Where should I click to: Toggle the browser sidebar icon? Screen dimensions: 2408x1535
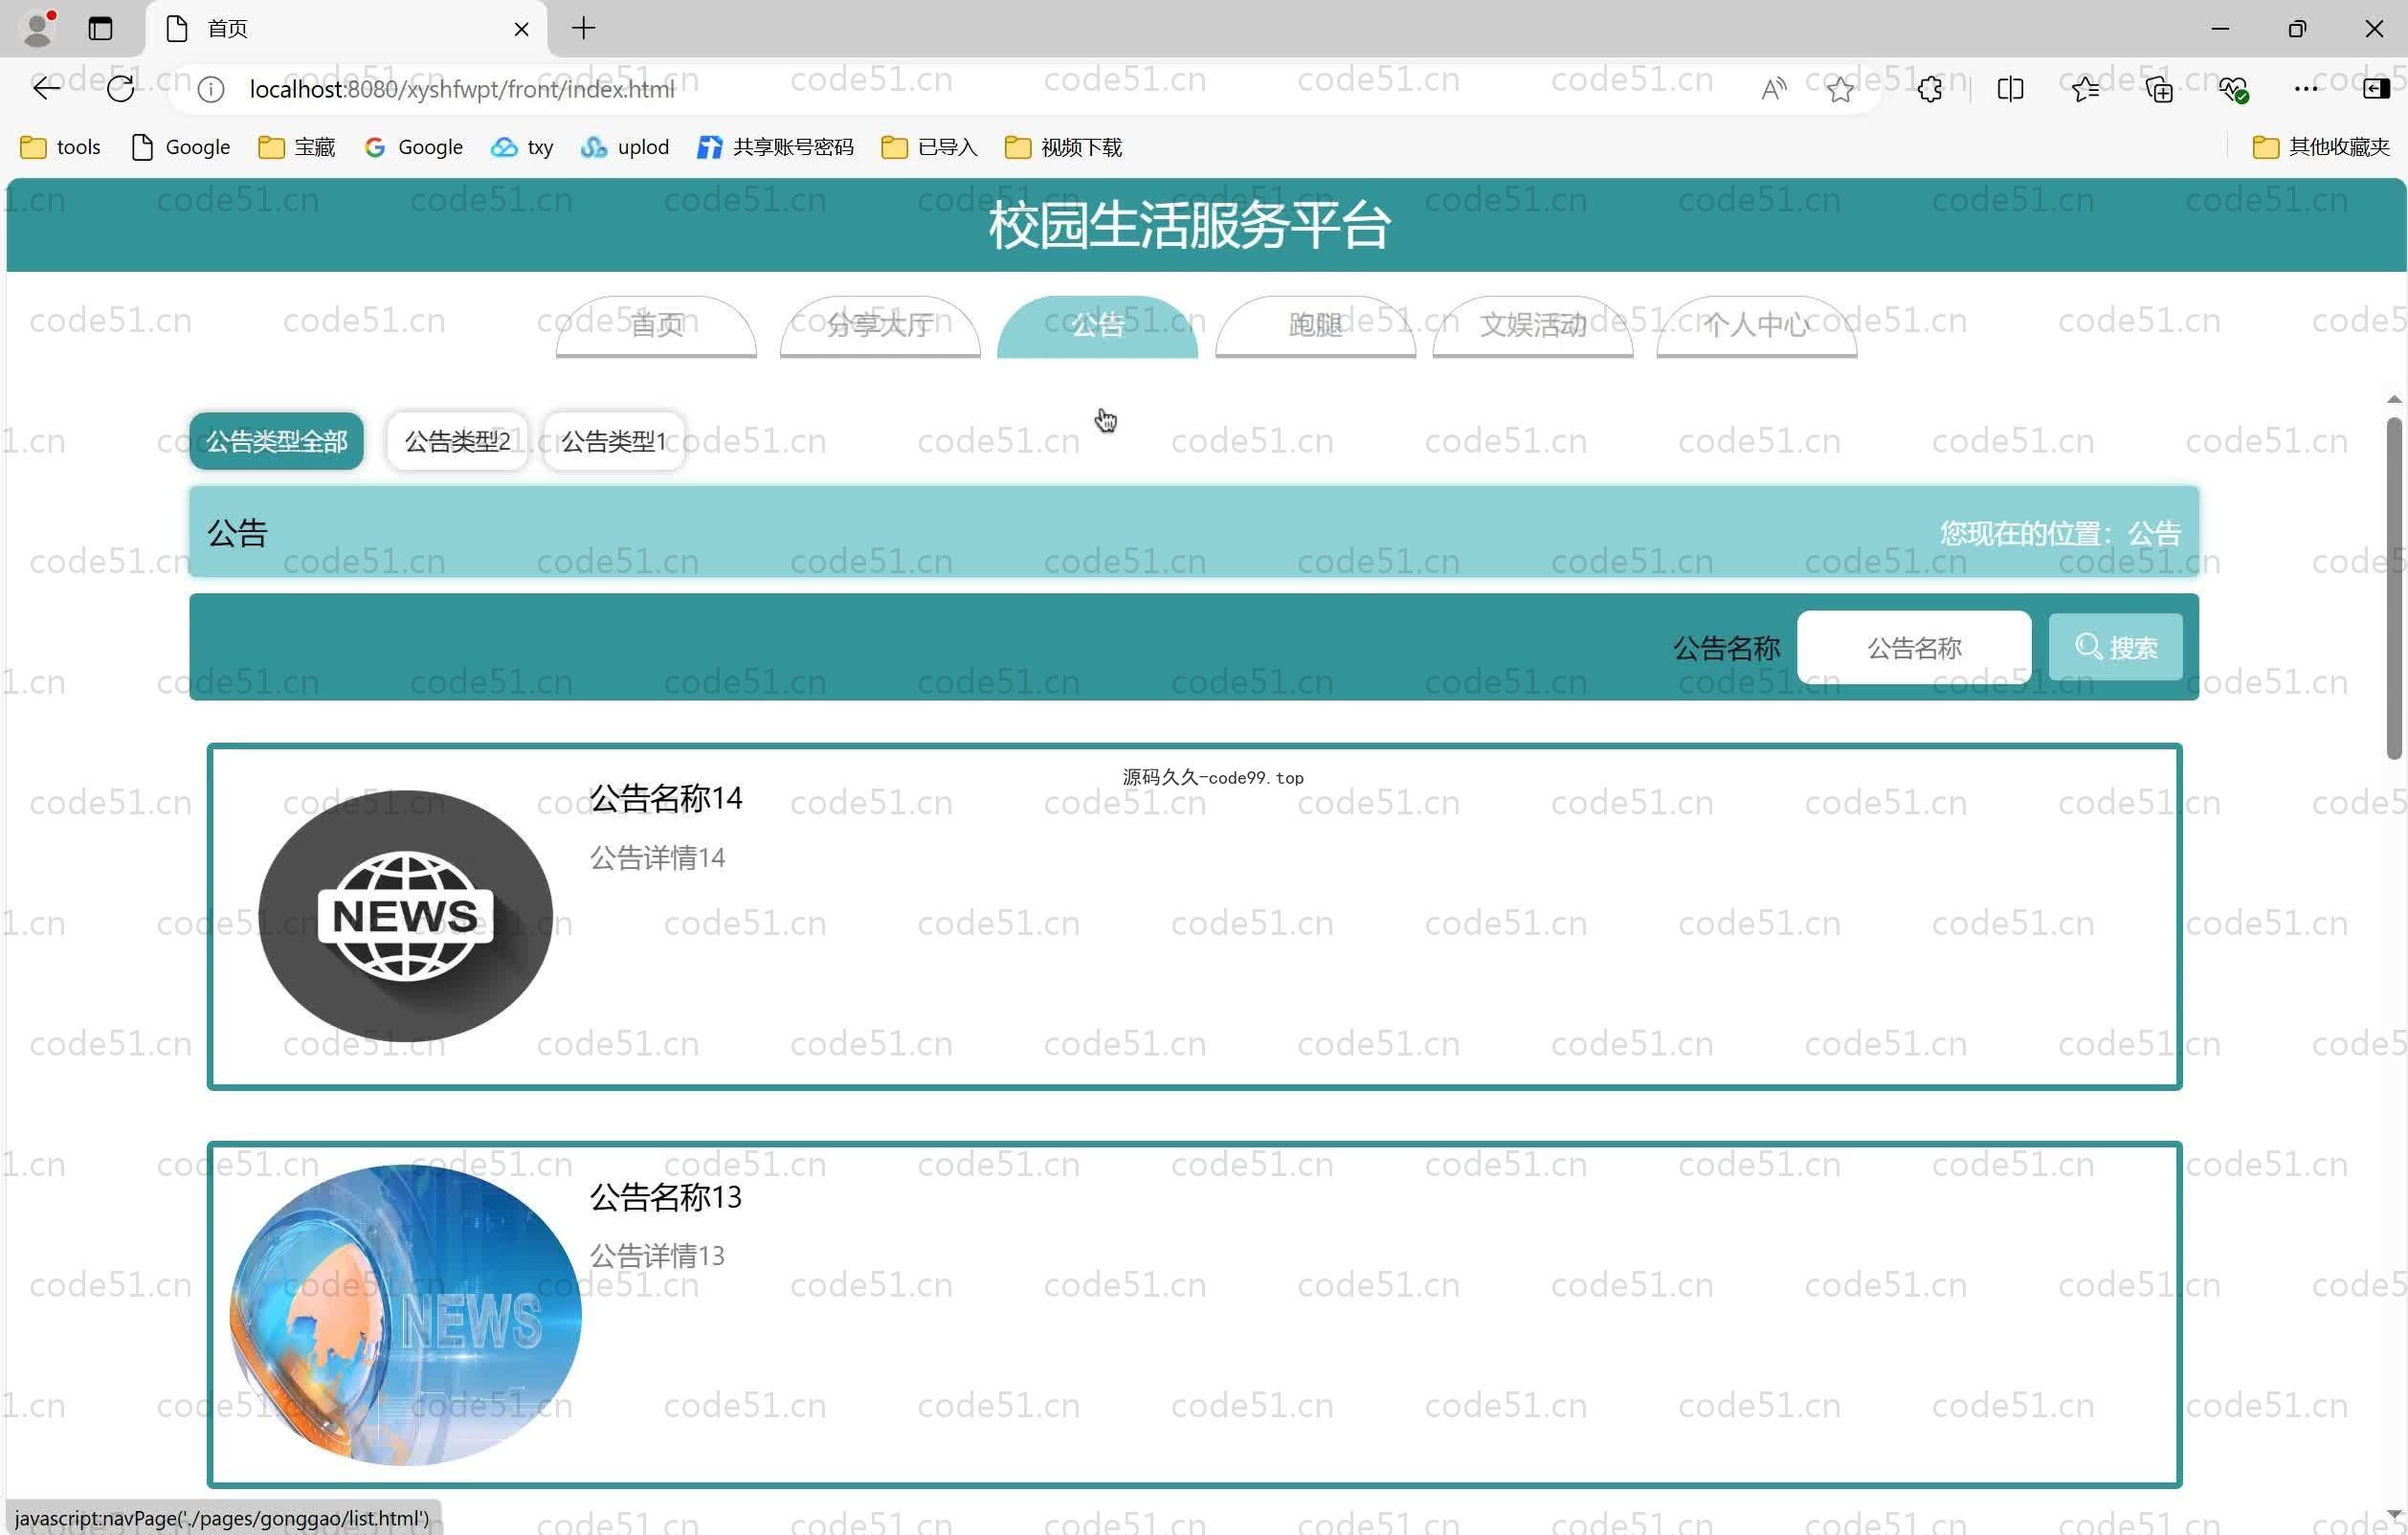2376,89
